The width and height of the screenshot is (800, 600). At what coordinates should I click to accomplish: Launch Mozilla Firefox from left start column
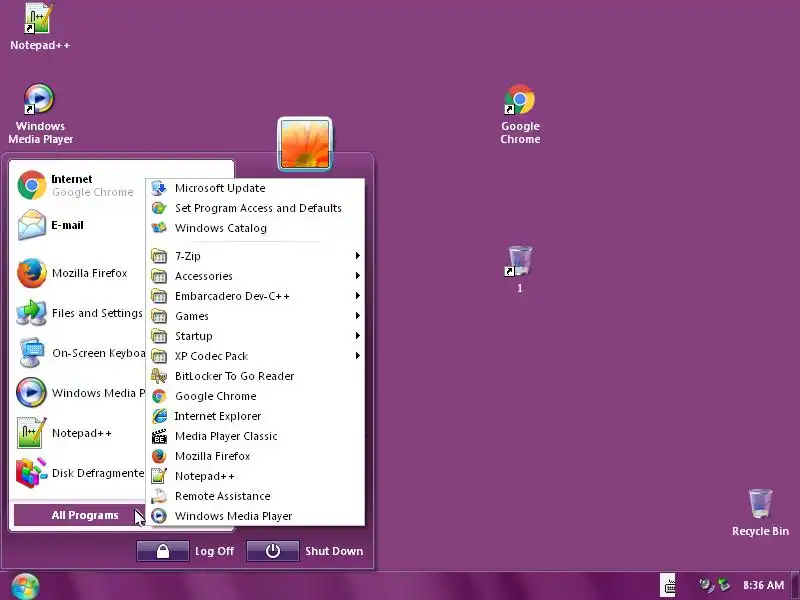pos(77,273)
